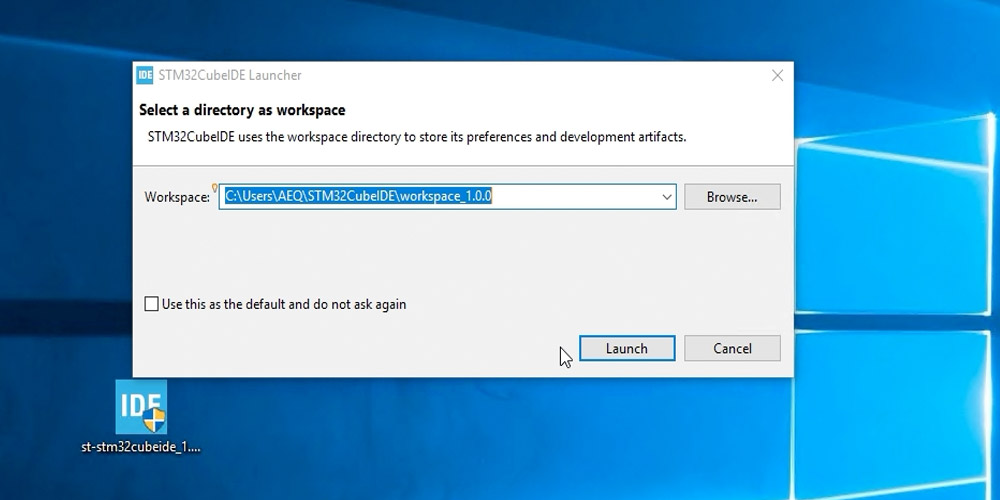Select the st-stm32cubeide_1.... file label
1000x500 pixels.
tap(141, 447)
